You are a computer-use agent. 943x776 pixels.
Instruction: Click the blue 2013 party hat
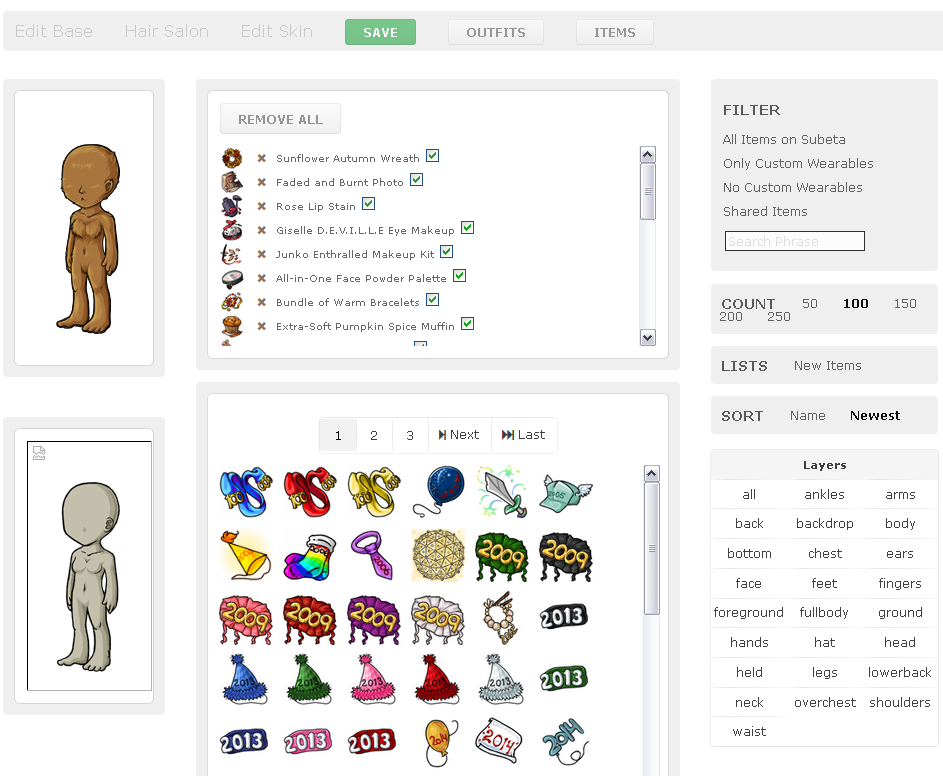(x=243, y=679)
